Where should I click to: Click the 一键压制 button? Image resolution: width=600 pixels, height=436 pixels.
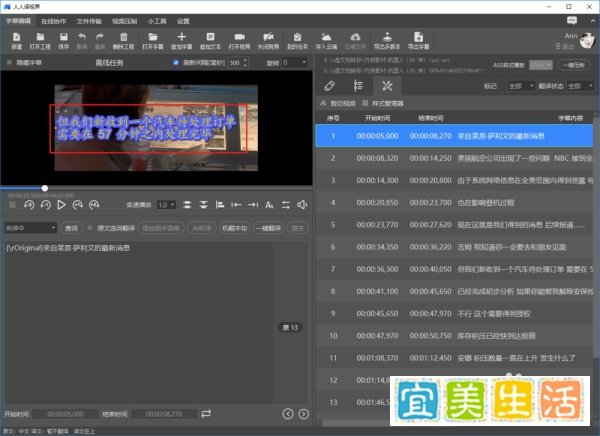coord(574,65)
